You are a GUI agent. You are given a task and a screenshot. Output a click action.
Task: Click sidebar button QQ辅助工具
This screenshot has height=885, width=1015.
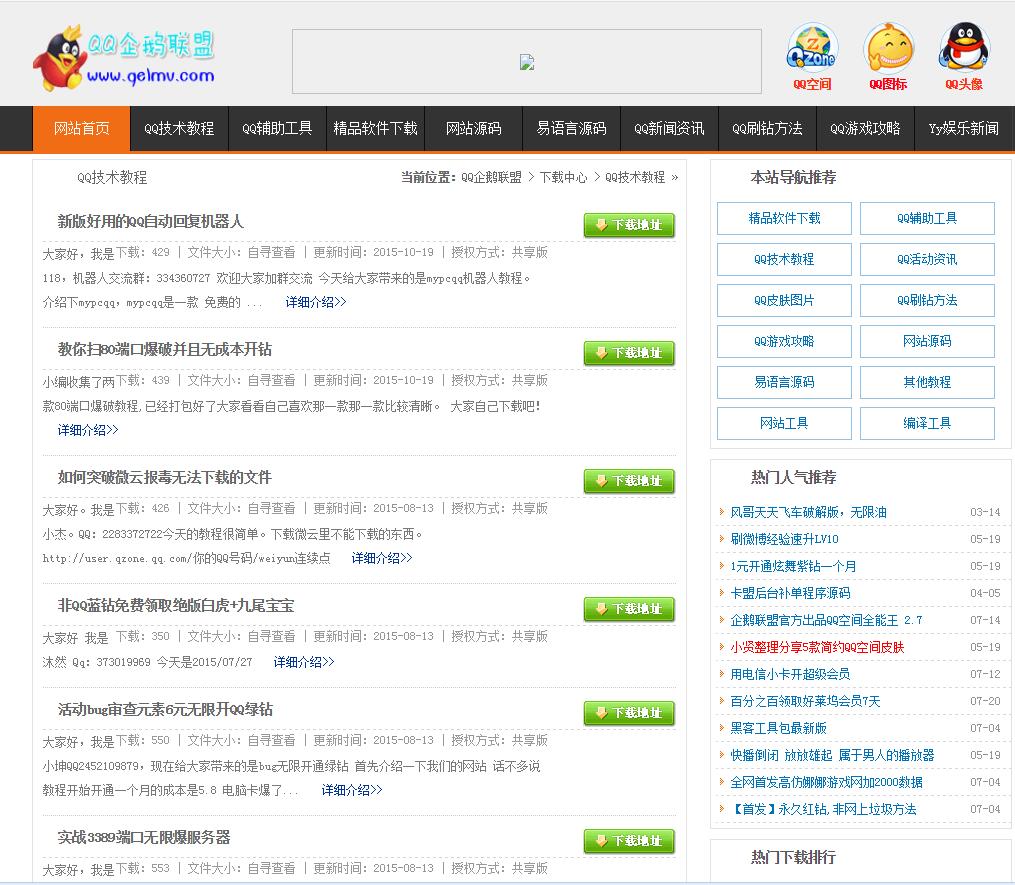[x=927, y=218]
